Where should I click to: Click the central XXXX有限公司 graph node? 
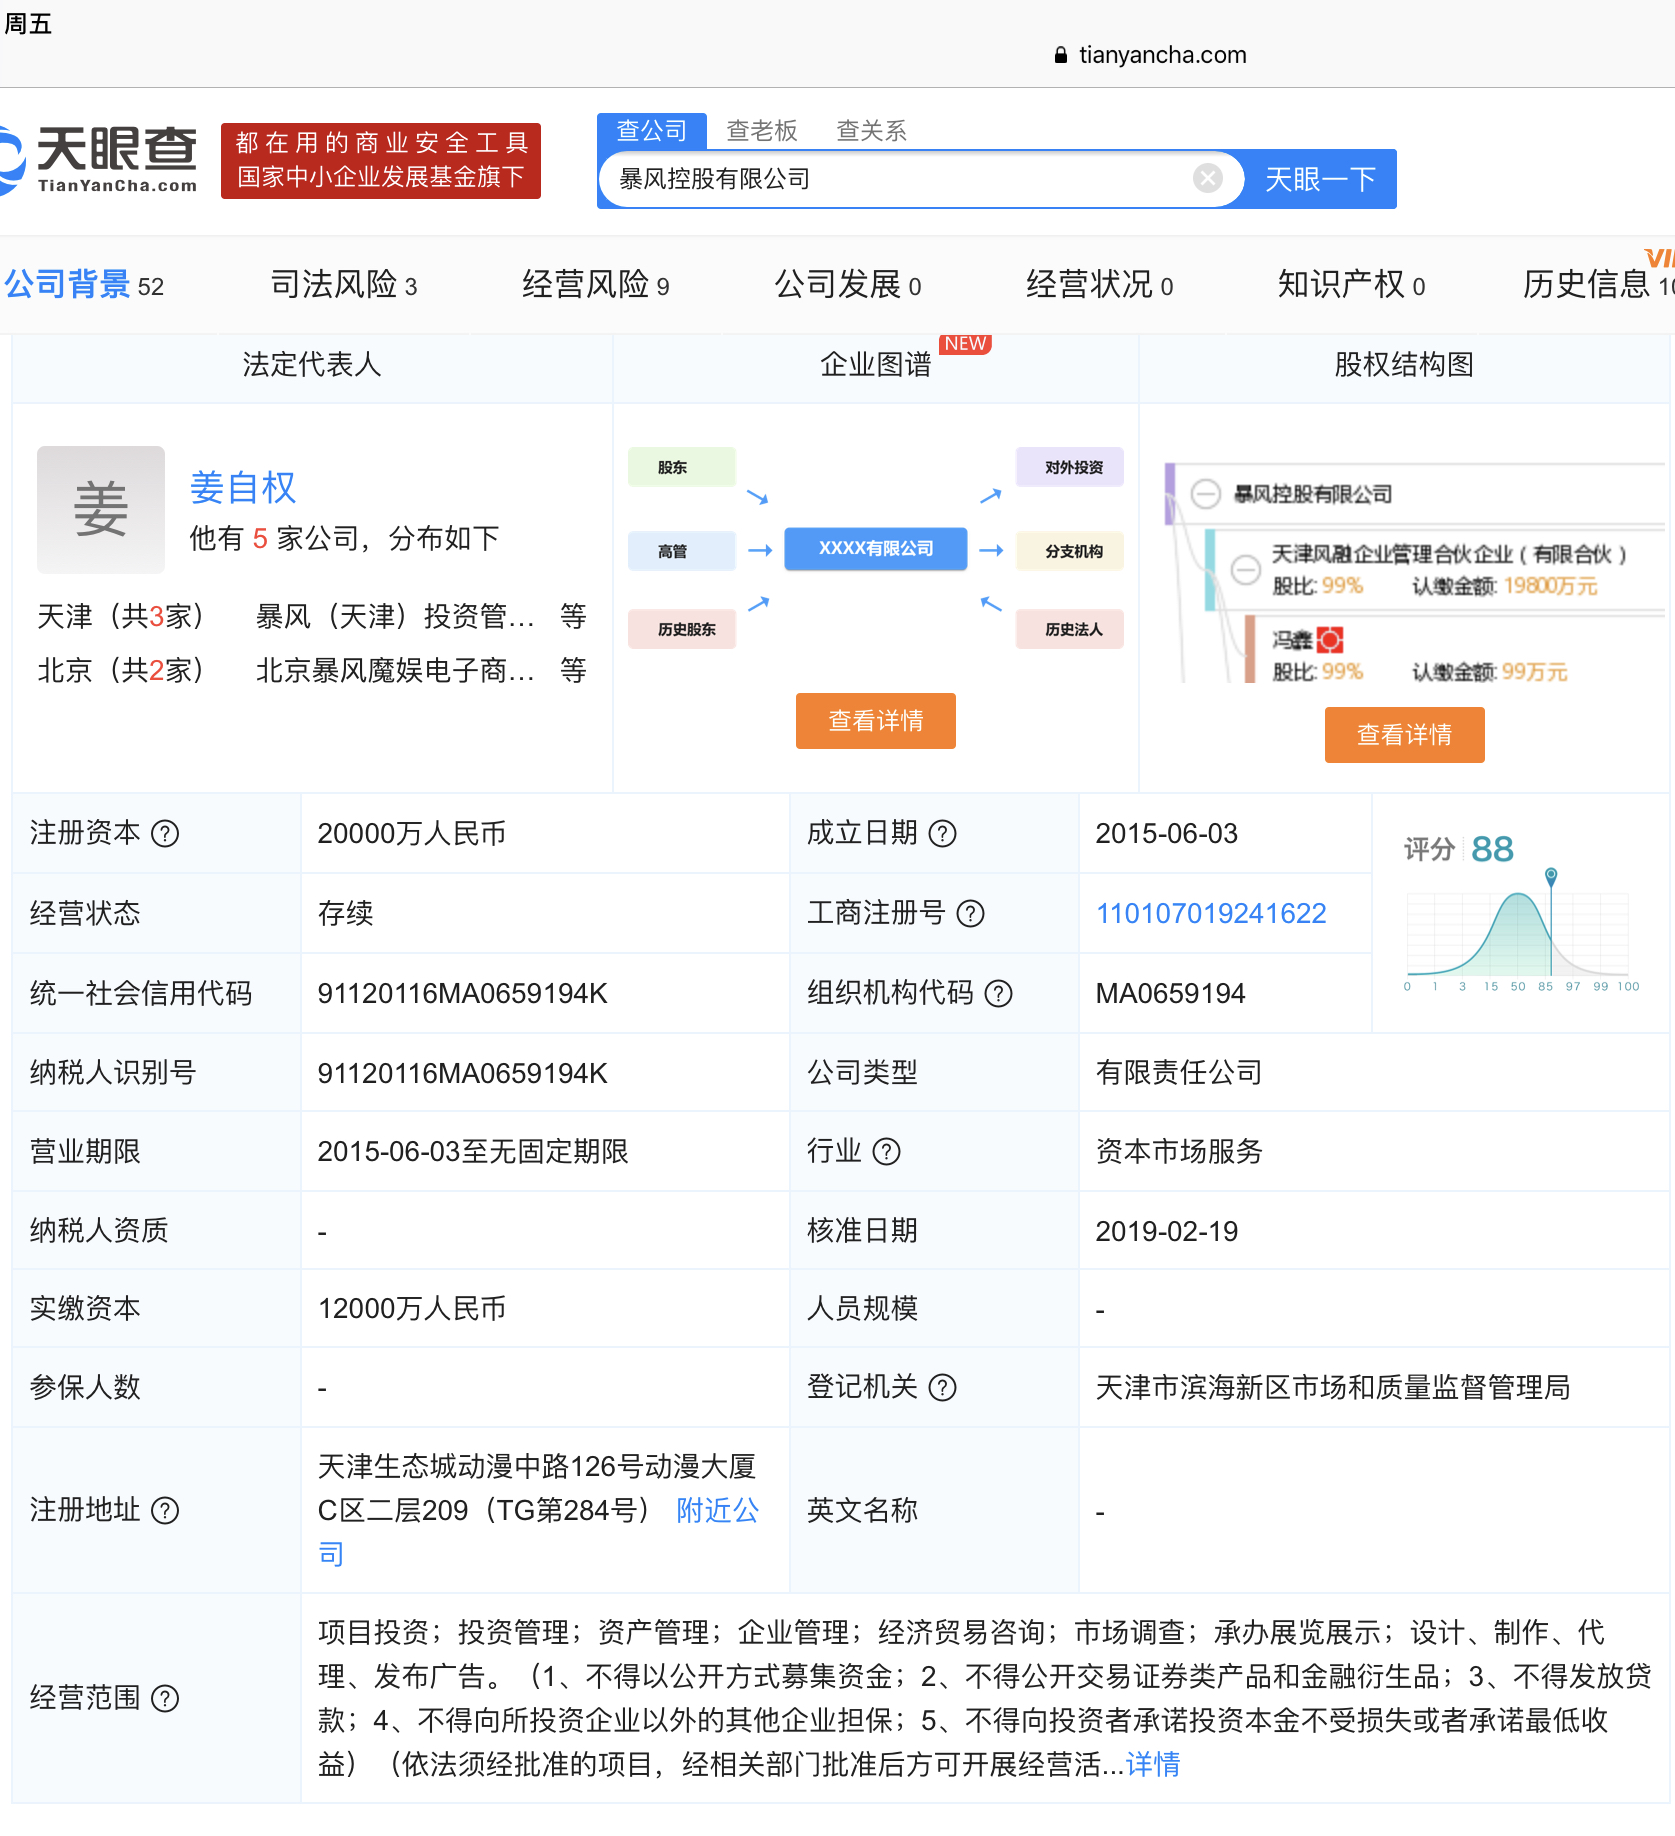(x=876, y=549)
